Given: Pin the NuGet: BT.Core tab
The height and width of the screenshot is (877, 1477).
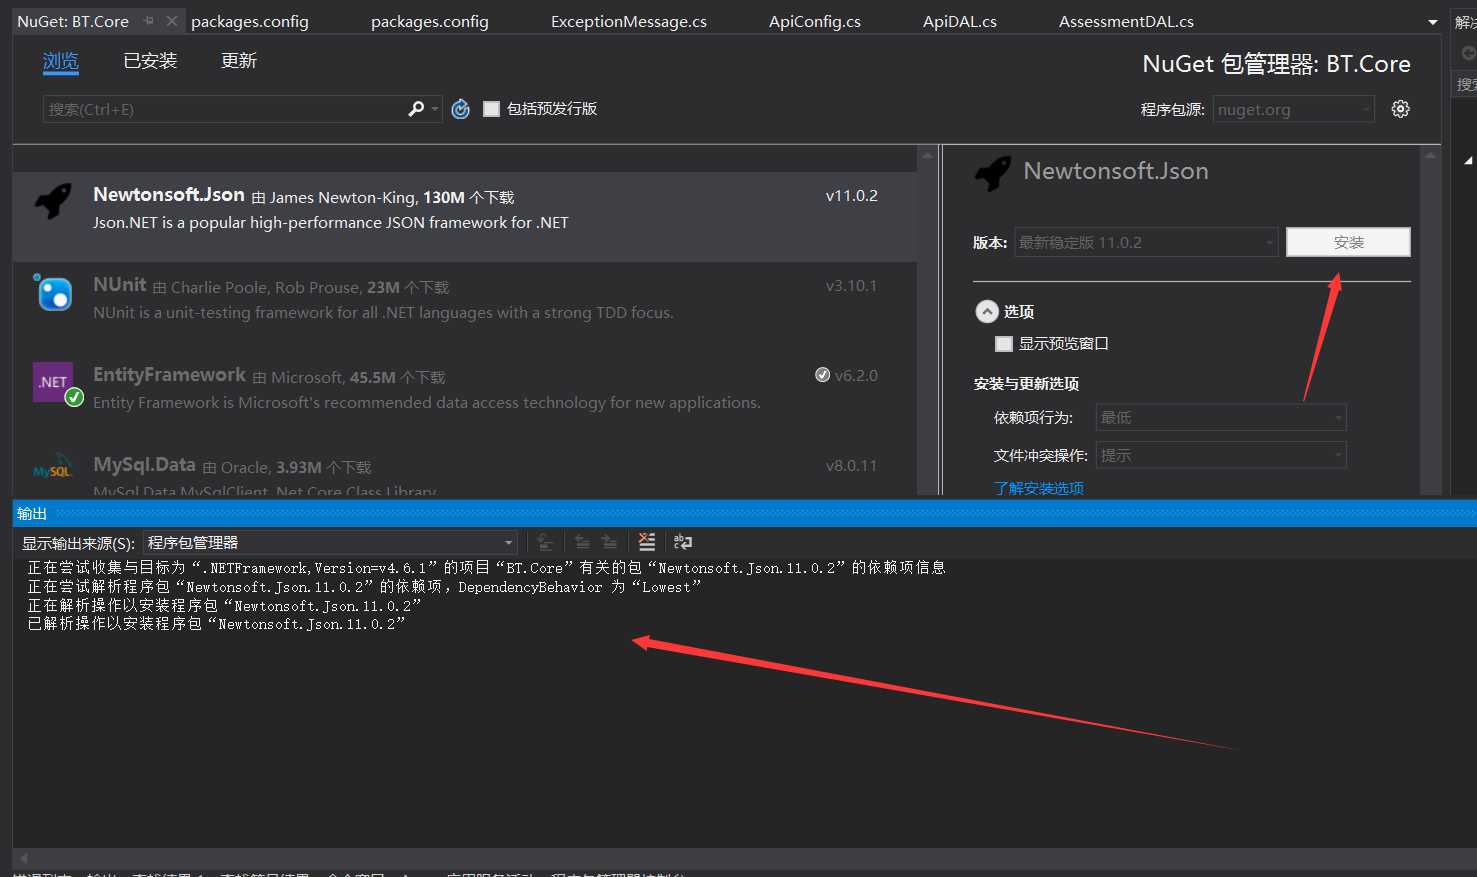Looking at the screenshot, I should (148, 21).
